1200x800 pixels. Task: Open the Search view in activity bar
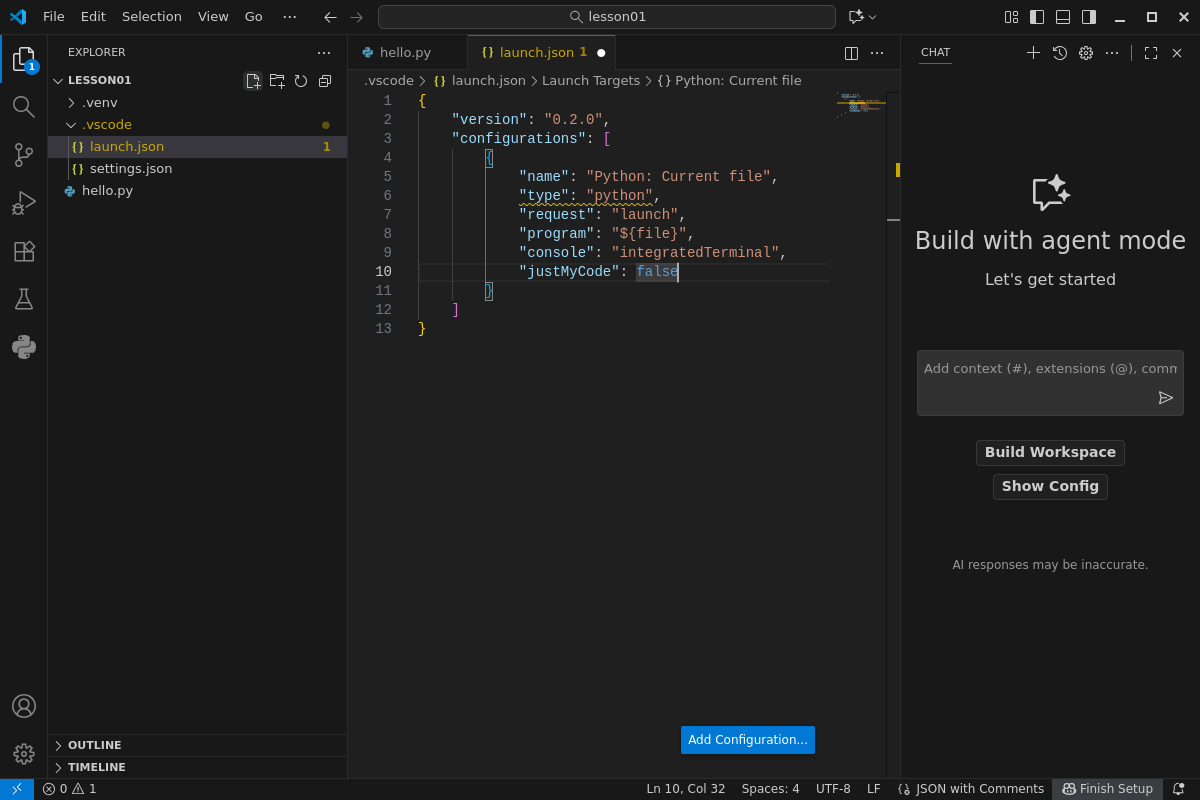[23, 106]
